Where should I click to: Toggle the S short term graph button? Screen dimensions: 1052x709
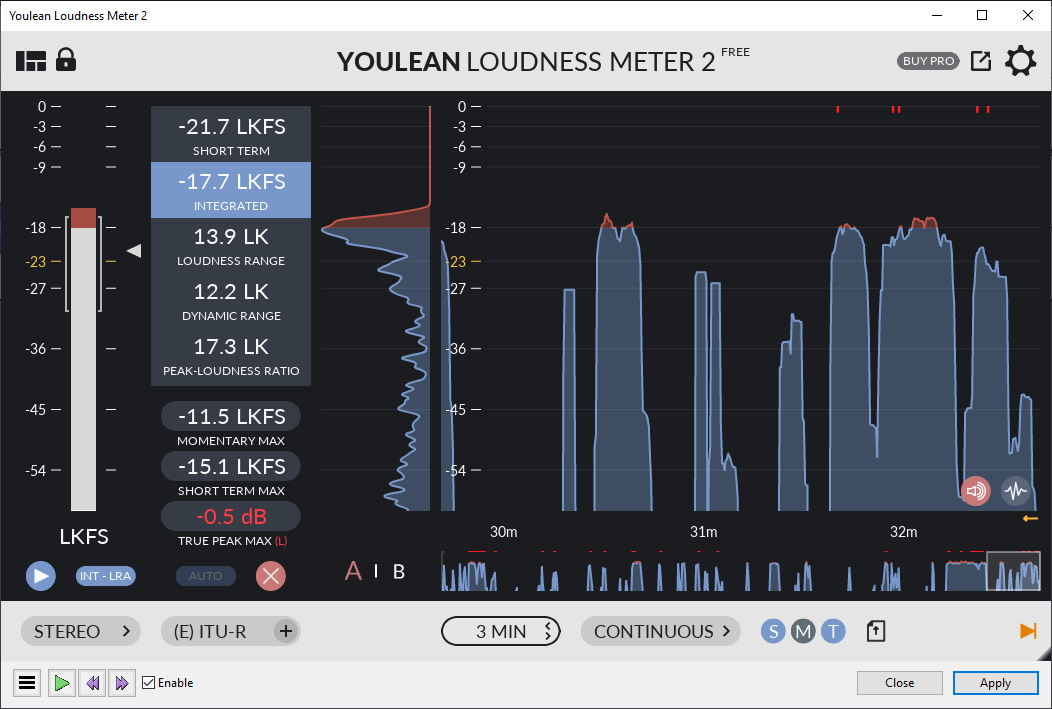tap(773, 631)
